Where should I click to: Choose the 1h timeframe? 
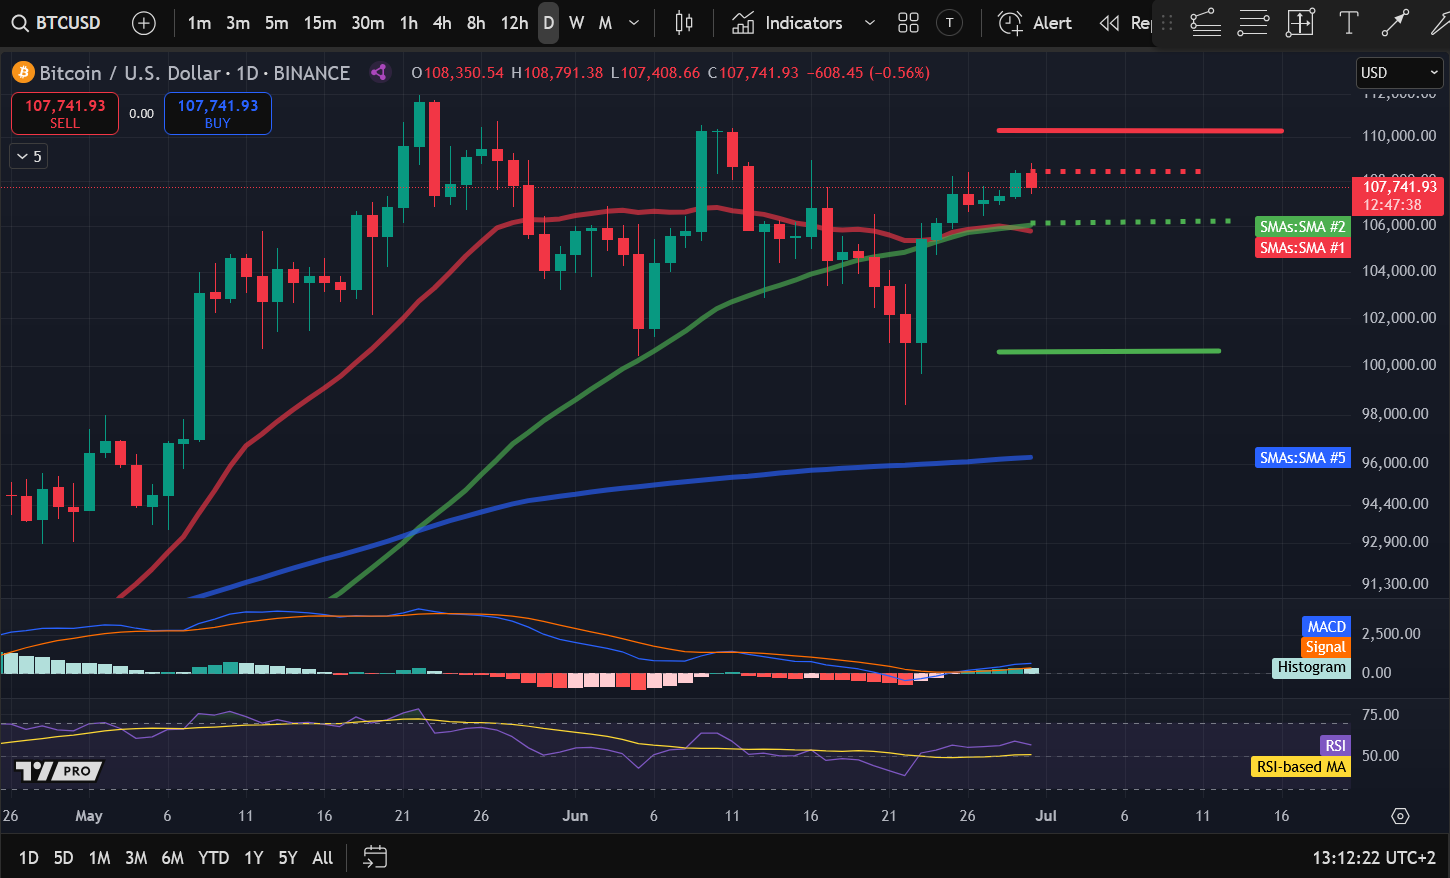[x=409, y=22]
